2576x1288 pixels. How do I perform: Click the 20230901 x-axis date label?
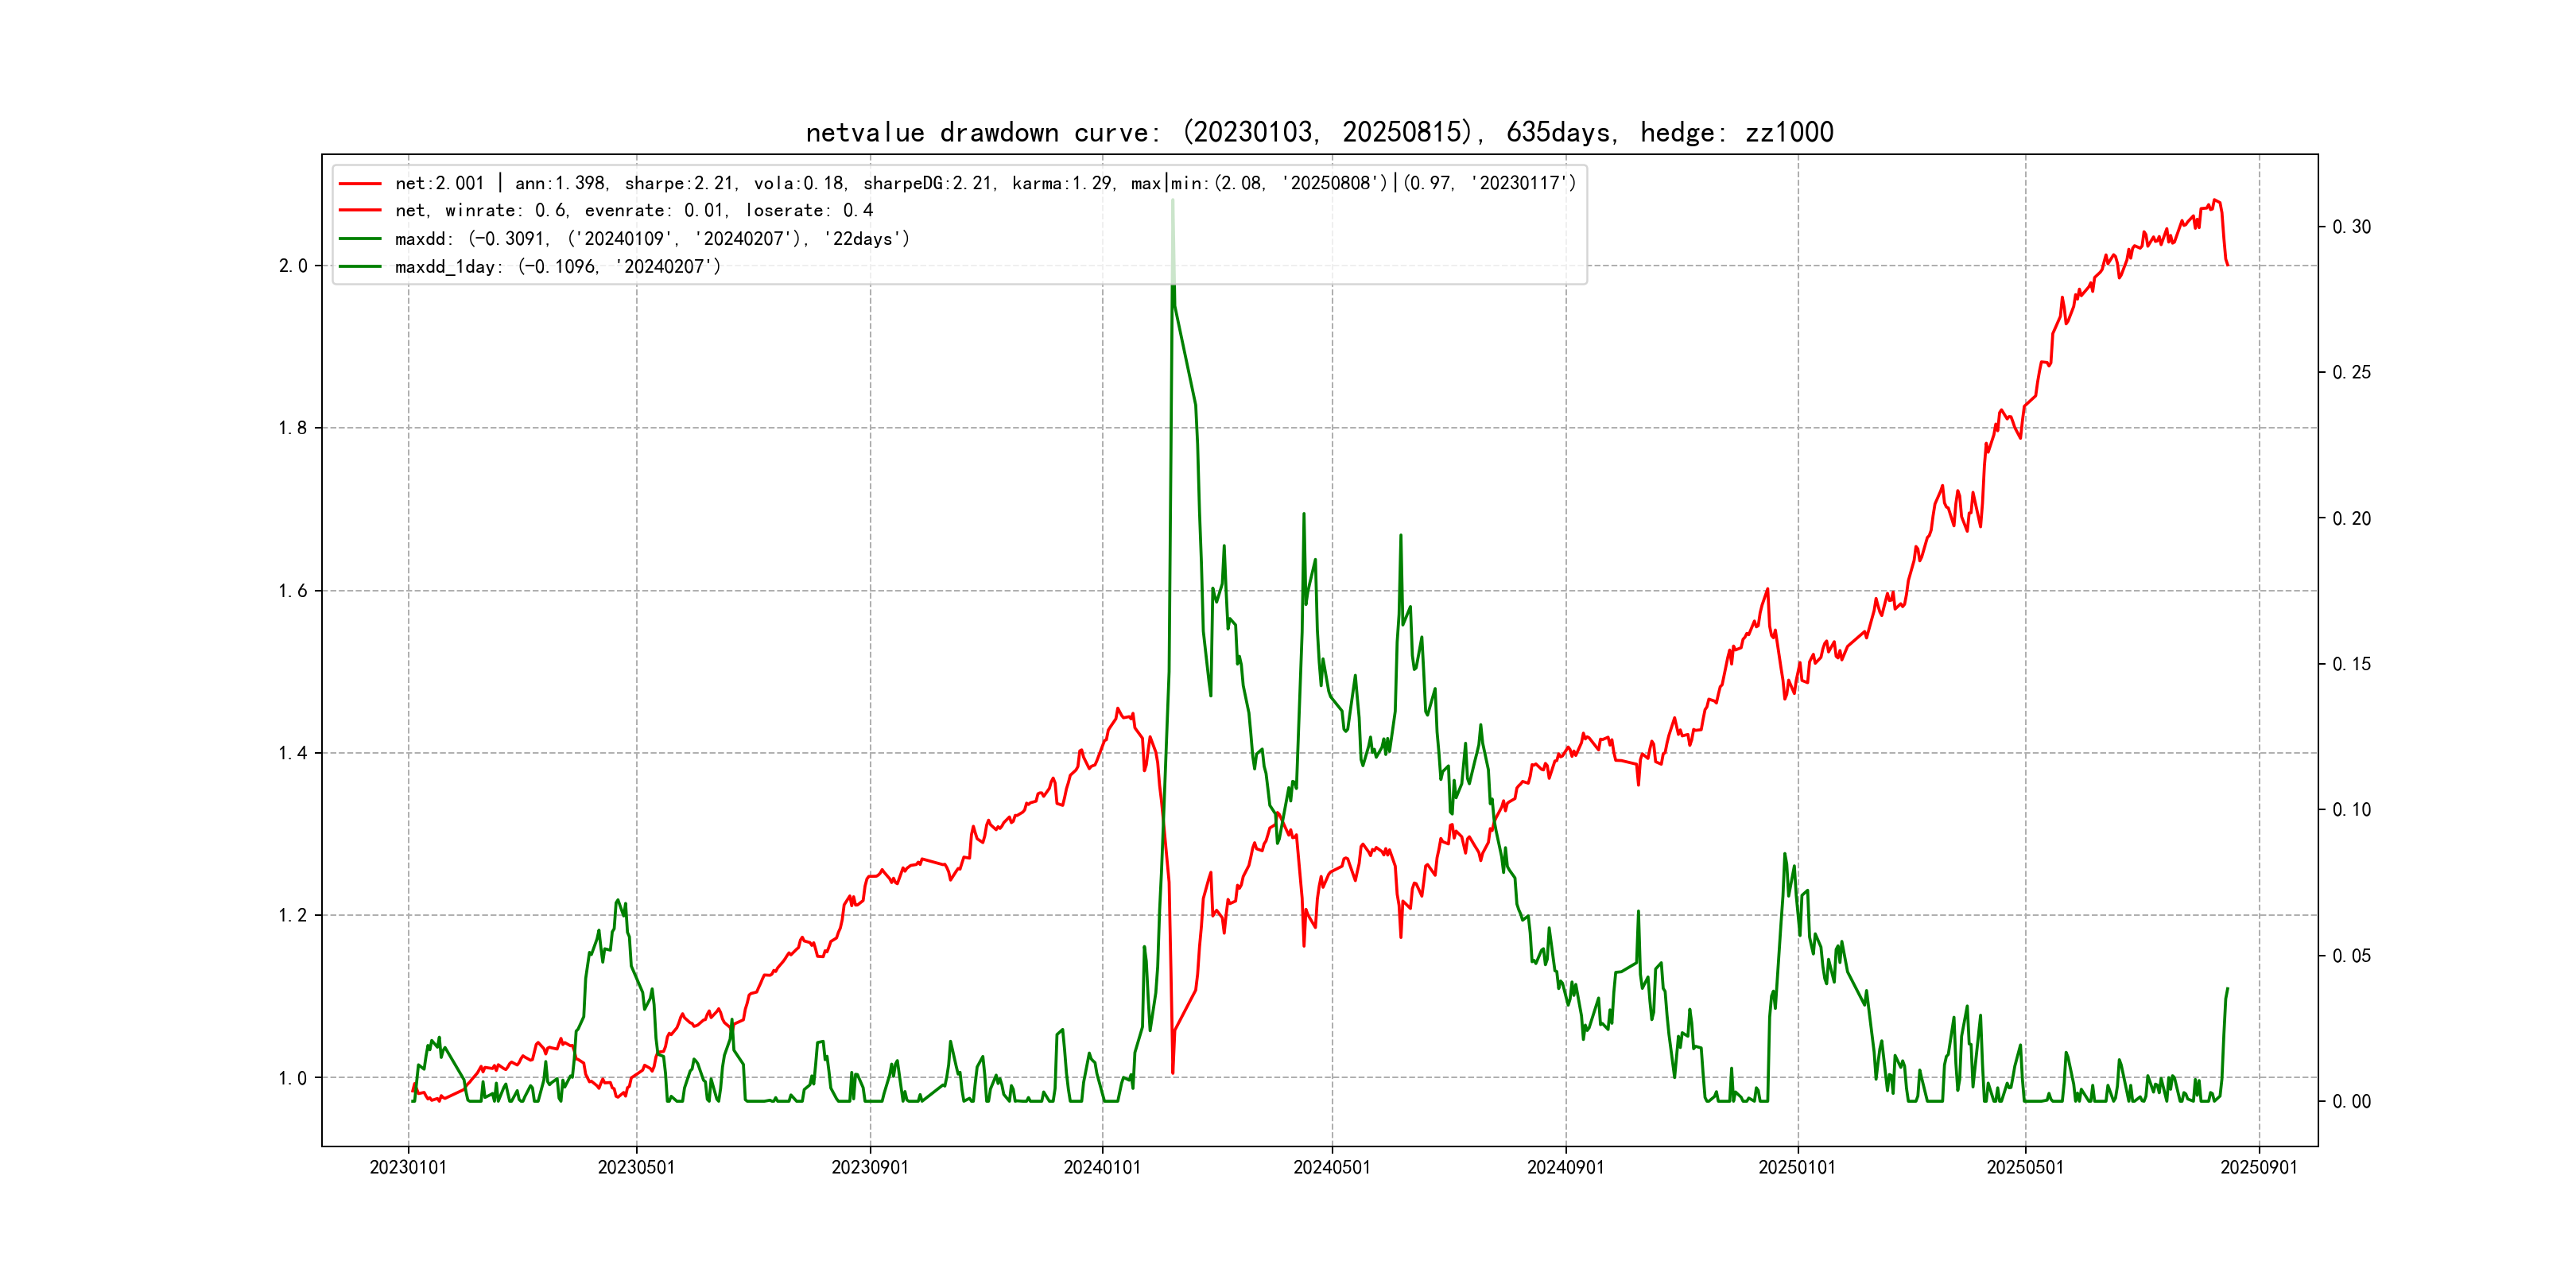point(870,1168)
